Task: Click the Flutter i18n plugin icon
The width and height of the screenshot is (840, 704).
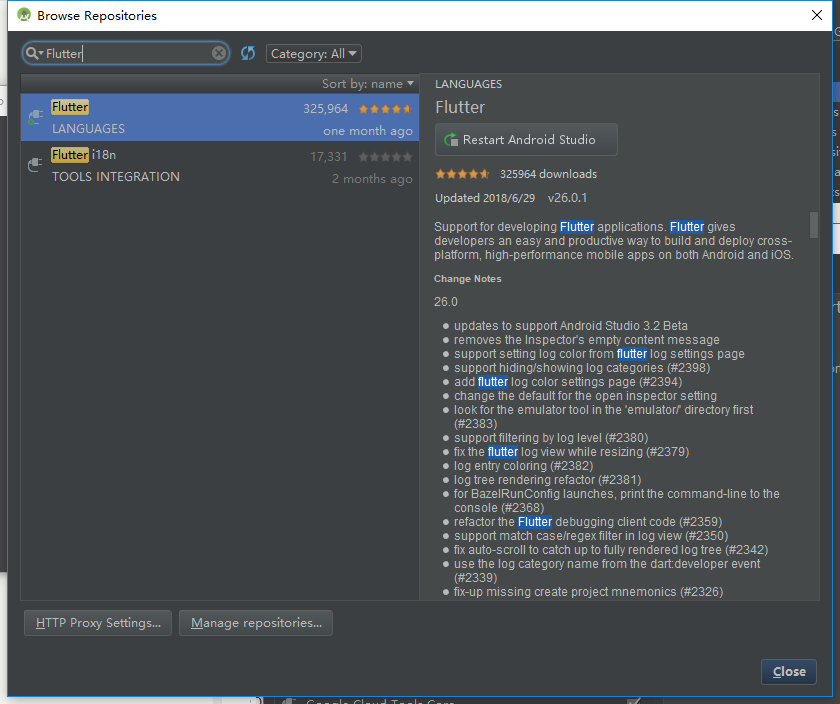Action: tap(35, 165)
